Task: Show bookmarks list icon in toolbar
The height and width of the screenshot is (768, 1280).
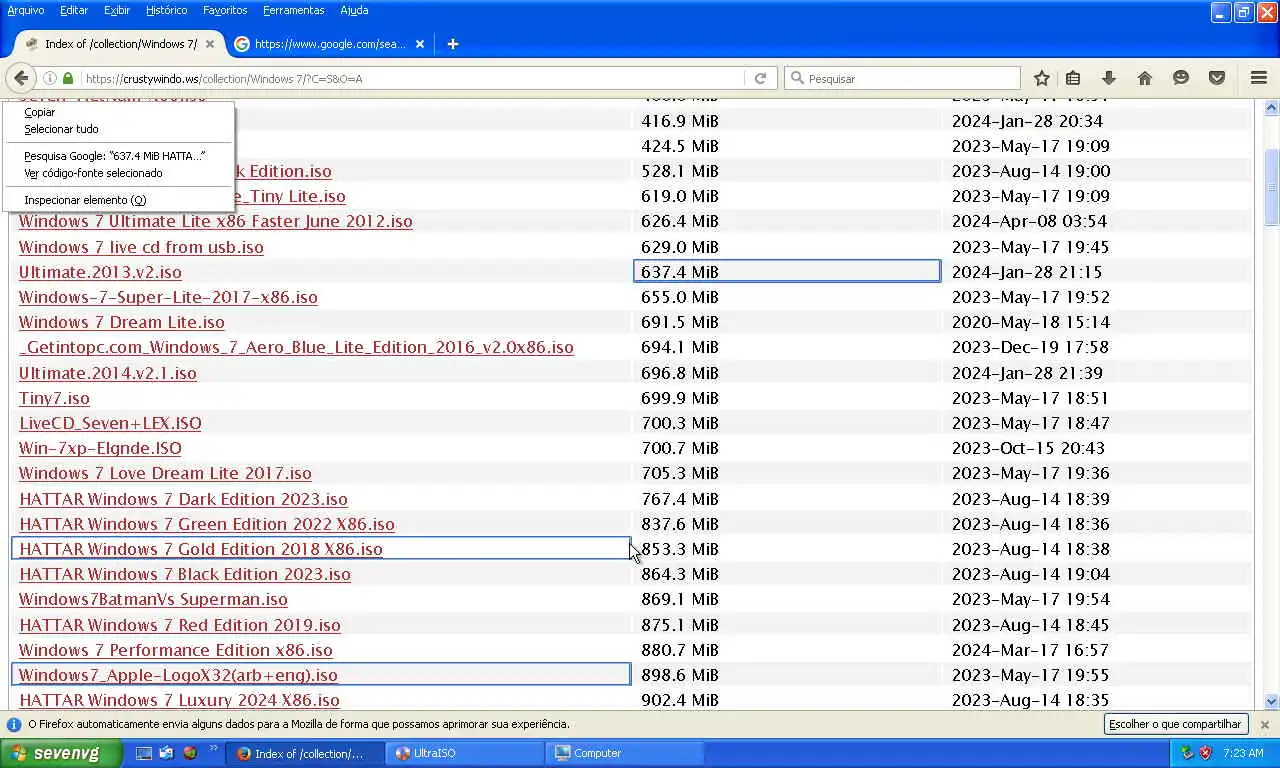Action: 1073,78
